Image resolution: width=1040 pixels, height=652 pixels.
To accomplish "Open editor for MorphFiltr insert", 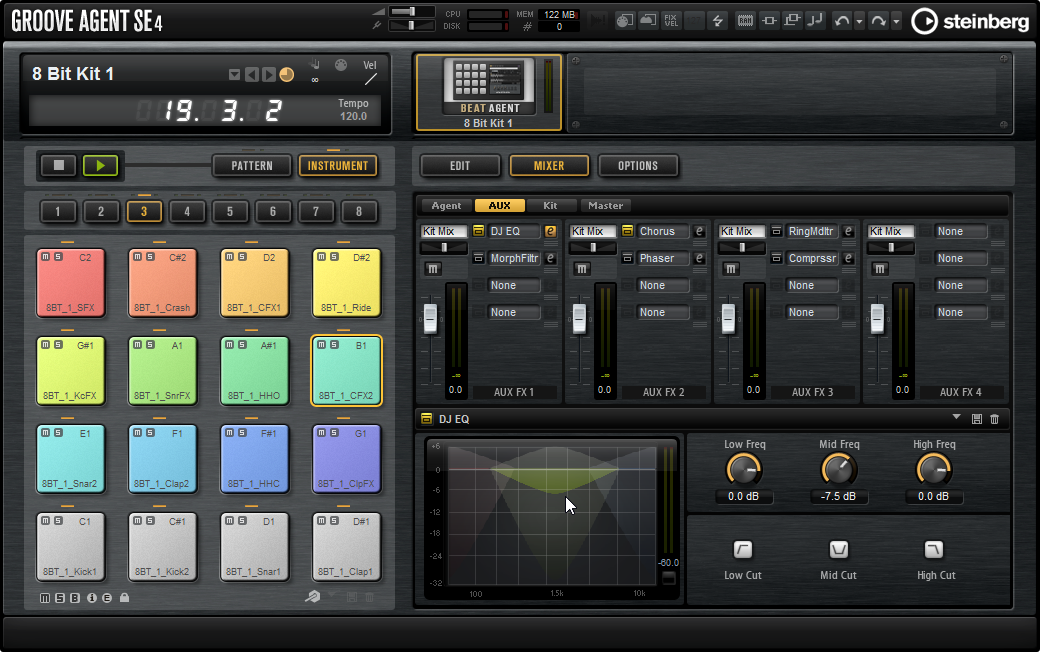I will (551, 258).
